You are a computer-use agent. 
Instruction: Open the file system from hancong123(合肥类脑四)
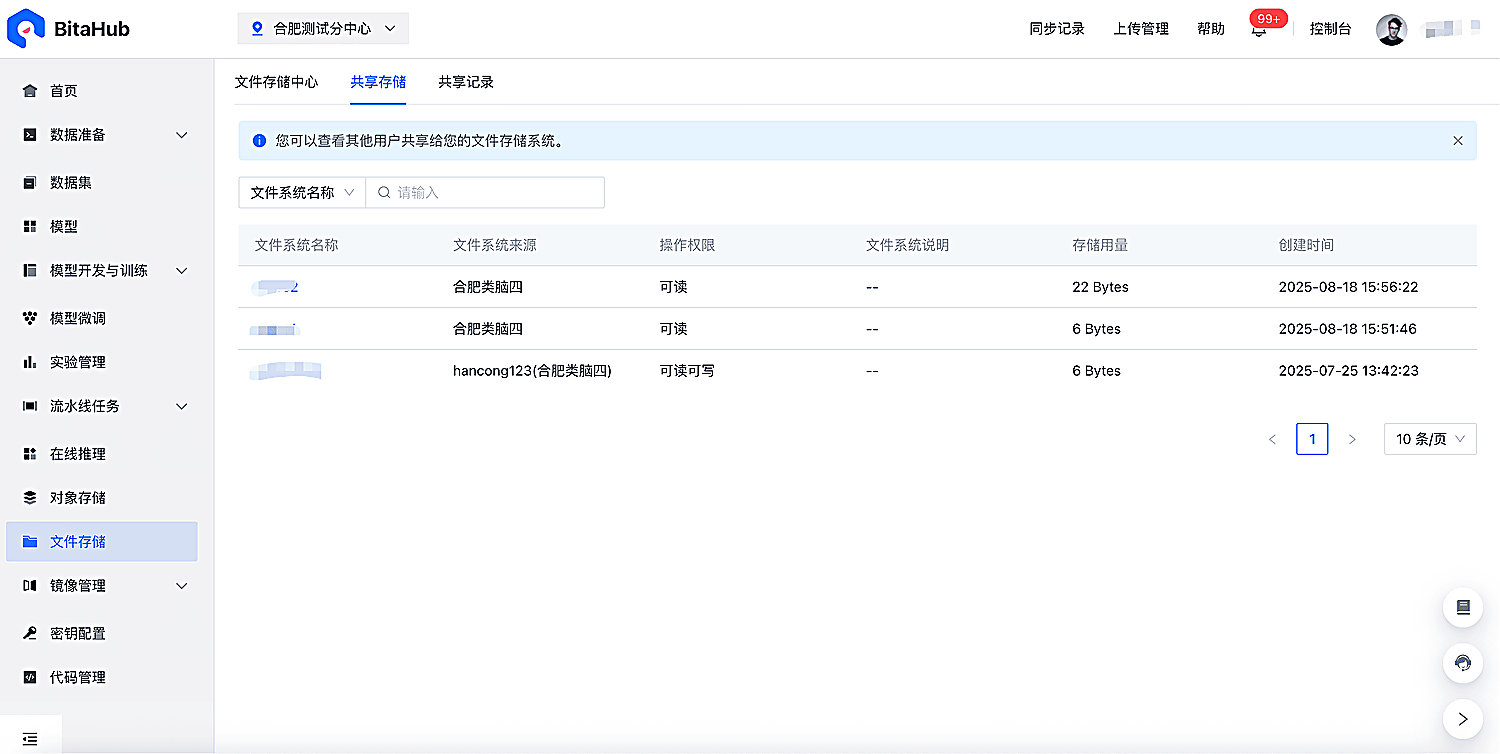[286, 371]
